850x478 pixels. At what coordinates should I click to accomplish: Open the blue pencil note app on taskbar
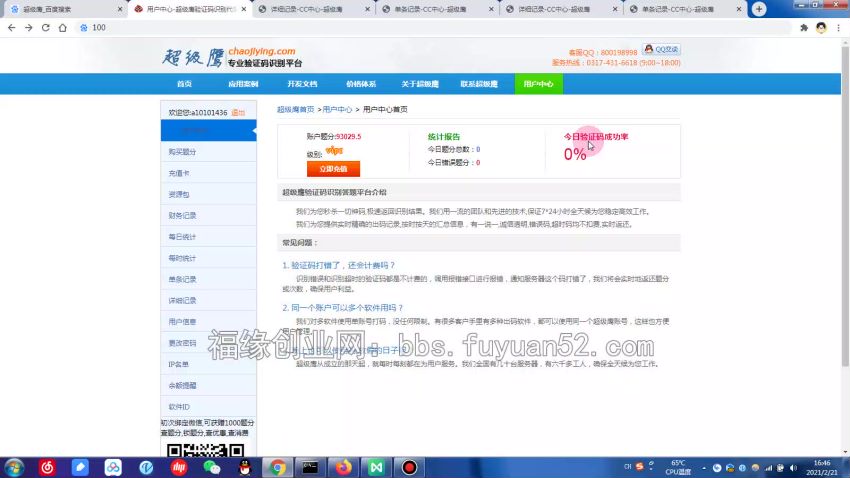click(80, 467)
